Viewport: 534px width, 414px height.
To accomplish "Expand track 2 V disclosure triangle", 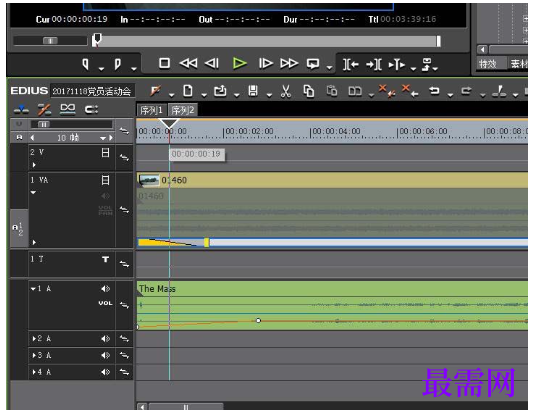I will 34,165.
